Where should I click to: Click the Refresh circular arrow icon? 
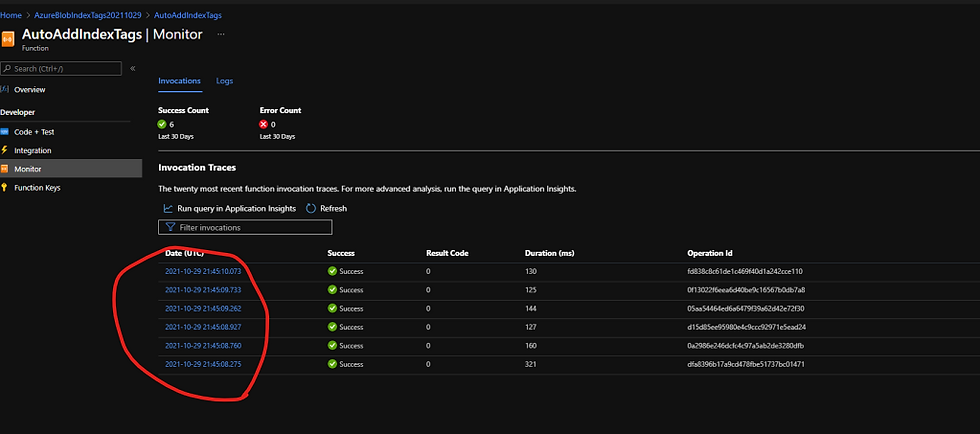pyautogui.click(x=311, y=208)
